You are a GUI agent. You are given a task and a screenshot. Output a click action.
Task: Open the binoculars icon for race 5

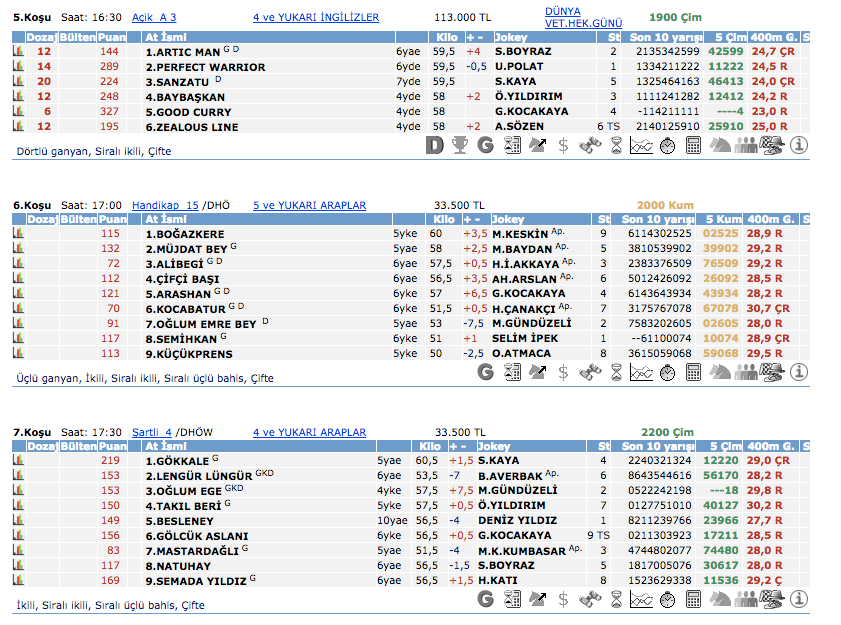590,146
